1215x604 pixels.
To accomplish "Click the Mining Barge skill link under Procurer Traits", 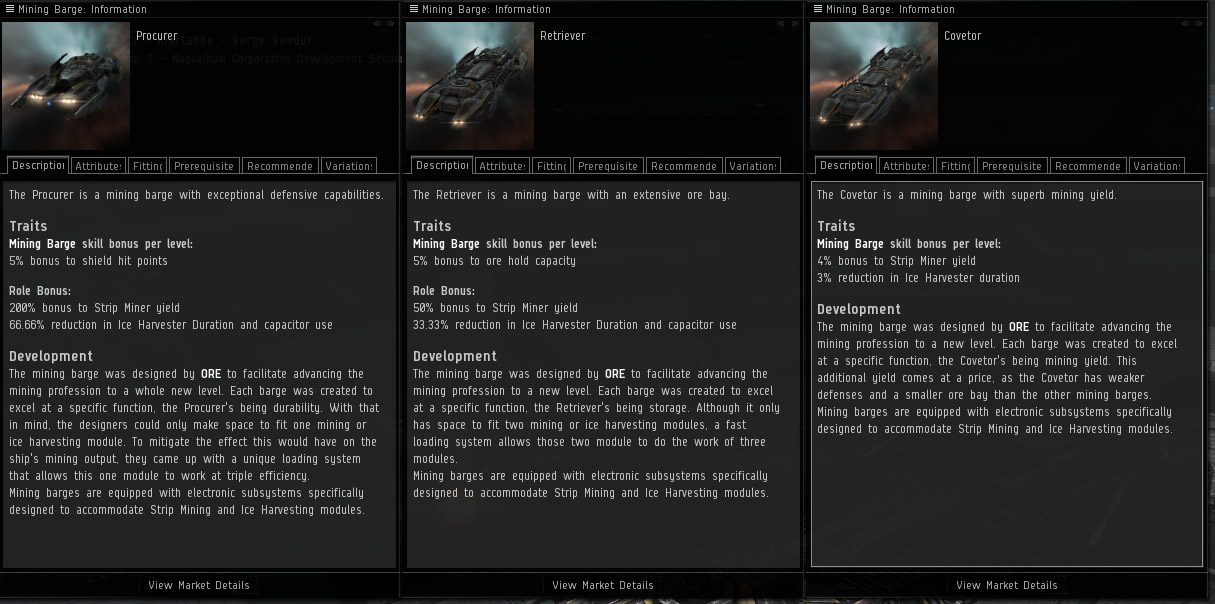I will (x=42, y=244).
